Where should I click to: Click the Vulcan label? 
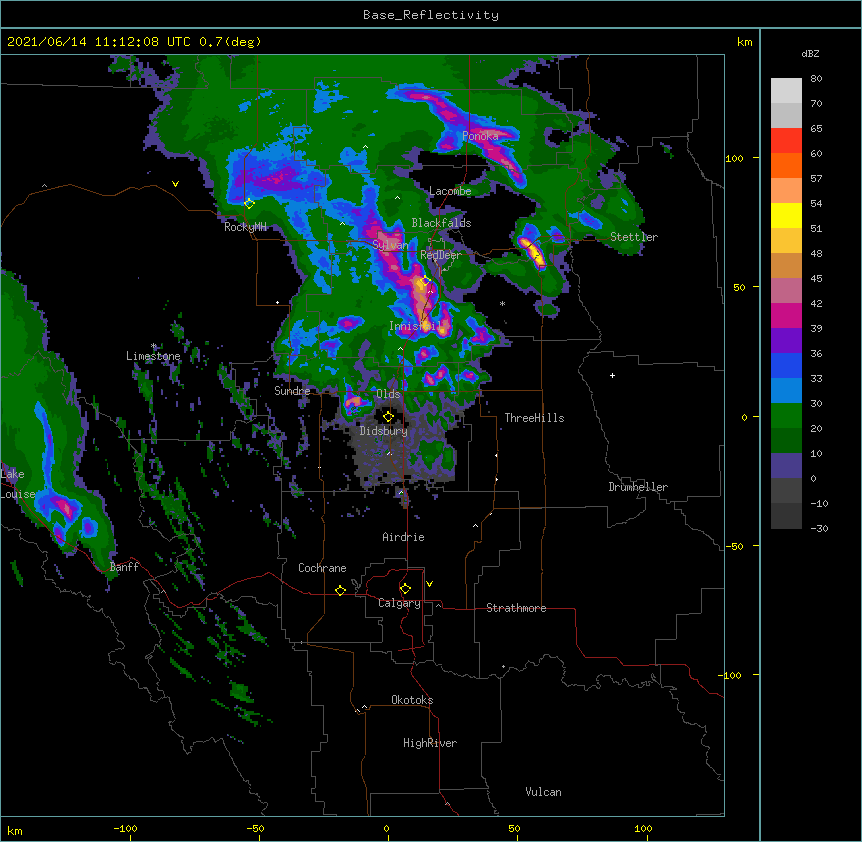point(543,792)
